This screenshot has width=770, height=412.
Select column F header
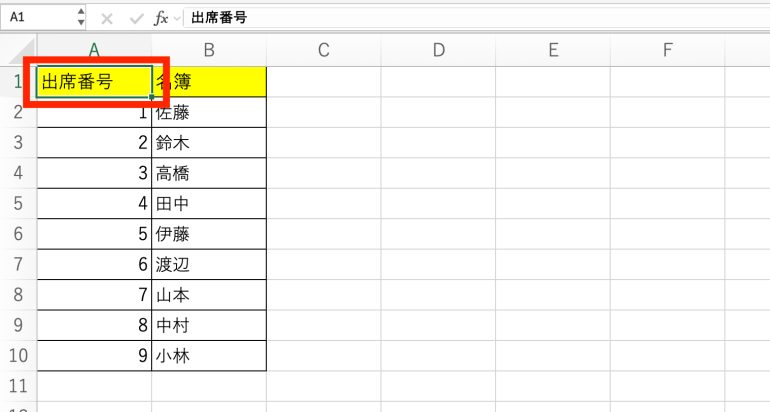click(667, 50)
